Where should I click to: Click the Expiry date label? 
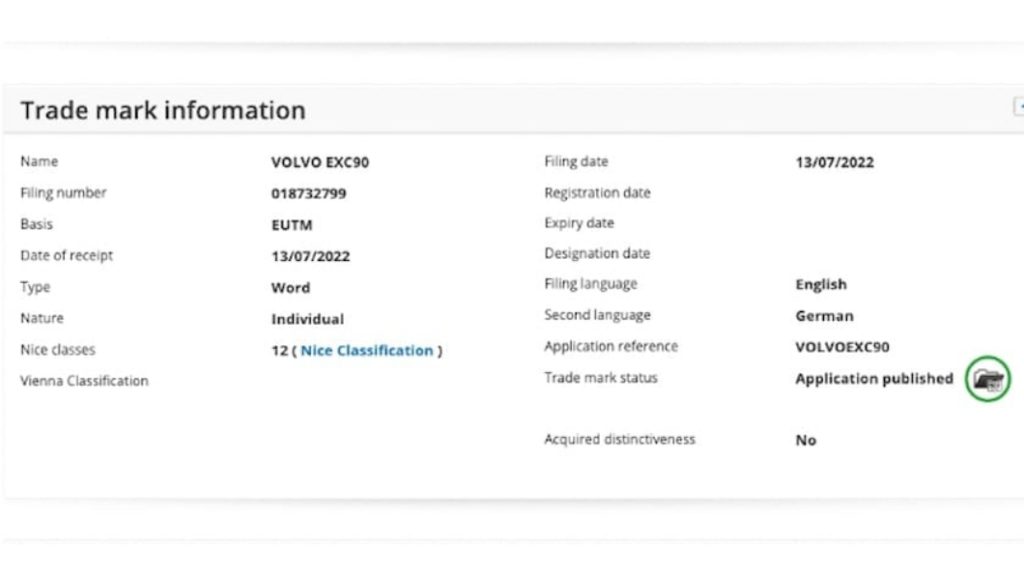coord(579,223)
